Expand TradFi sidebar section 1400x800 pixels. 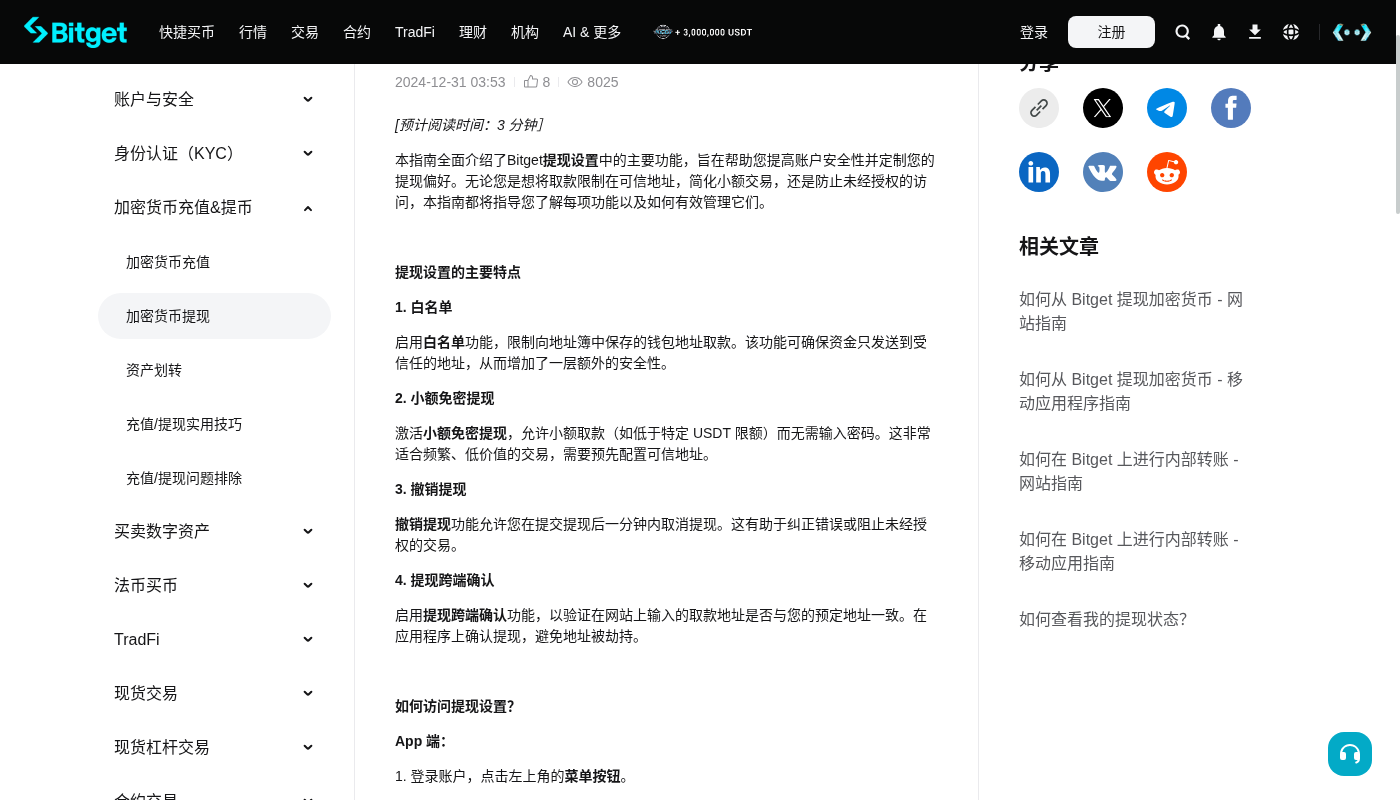click(214, 639)
